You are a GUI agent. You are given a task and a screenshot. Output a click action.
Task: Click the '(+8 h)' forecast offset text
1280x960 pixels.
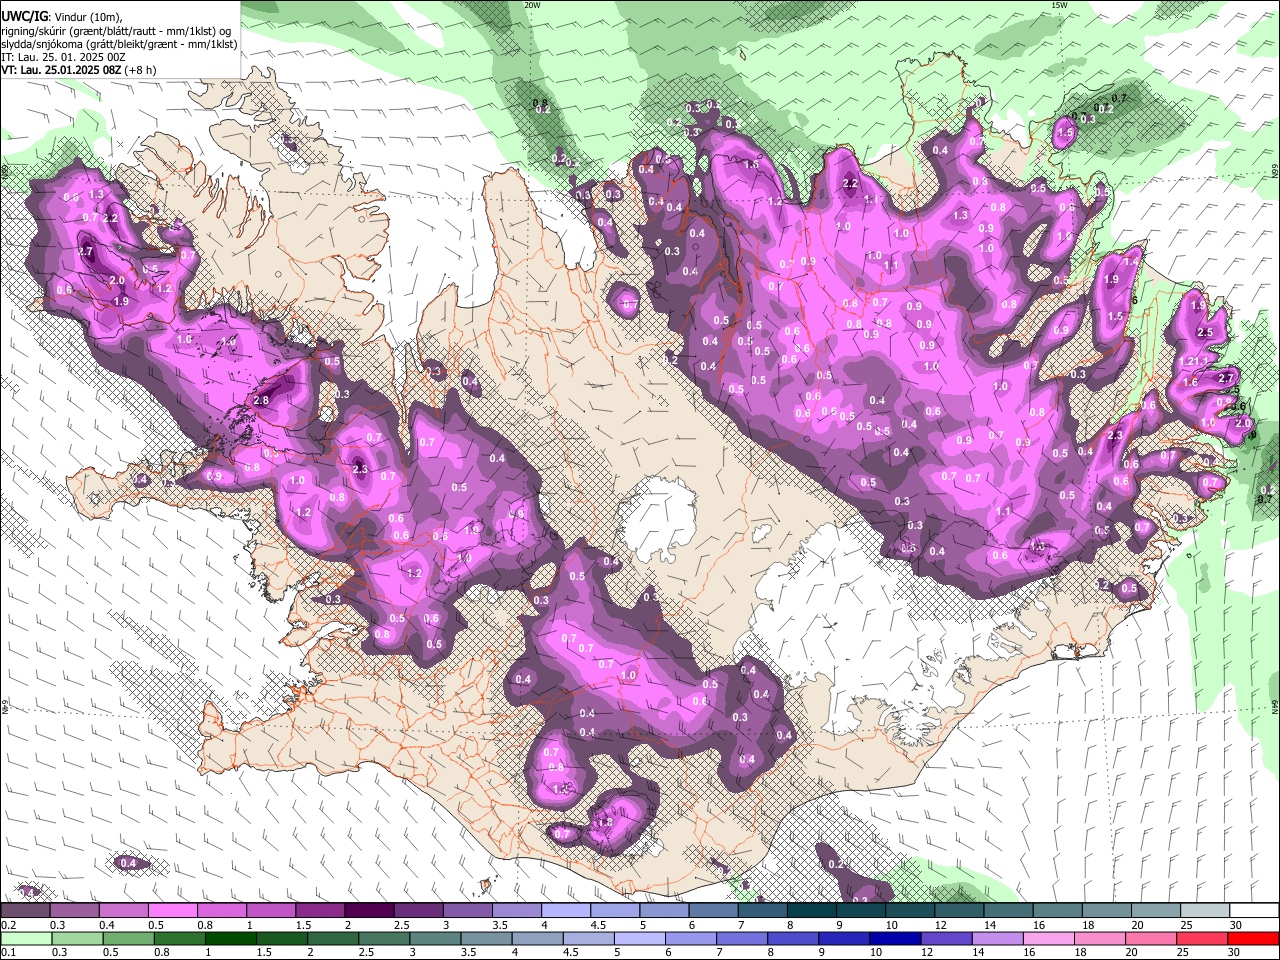click(139, 70)
